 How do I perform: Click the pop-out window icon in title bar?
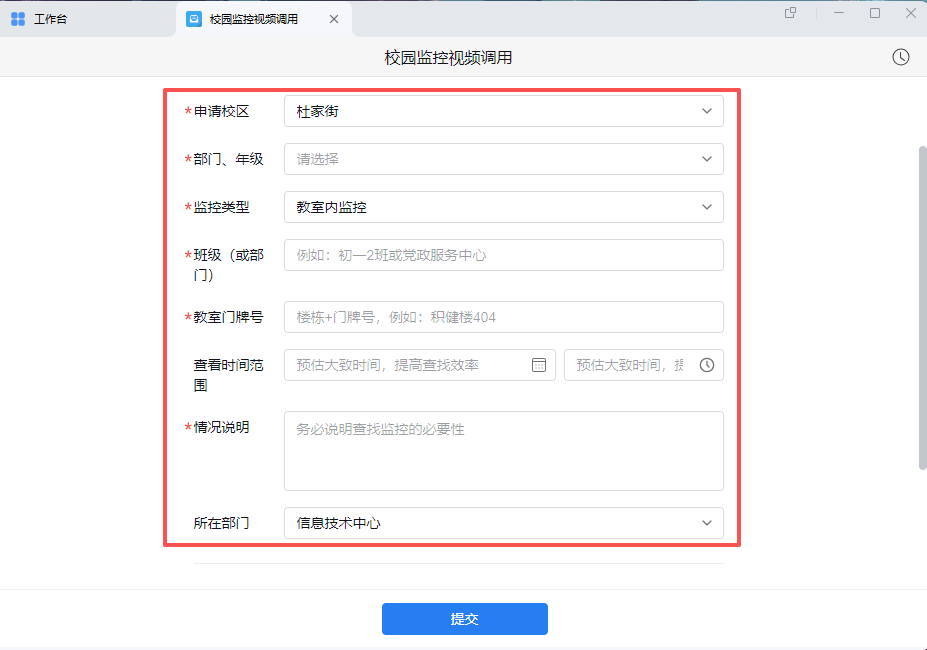[790, 13]
